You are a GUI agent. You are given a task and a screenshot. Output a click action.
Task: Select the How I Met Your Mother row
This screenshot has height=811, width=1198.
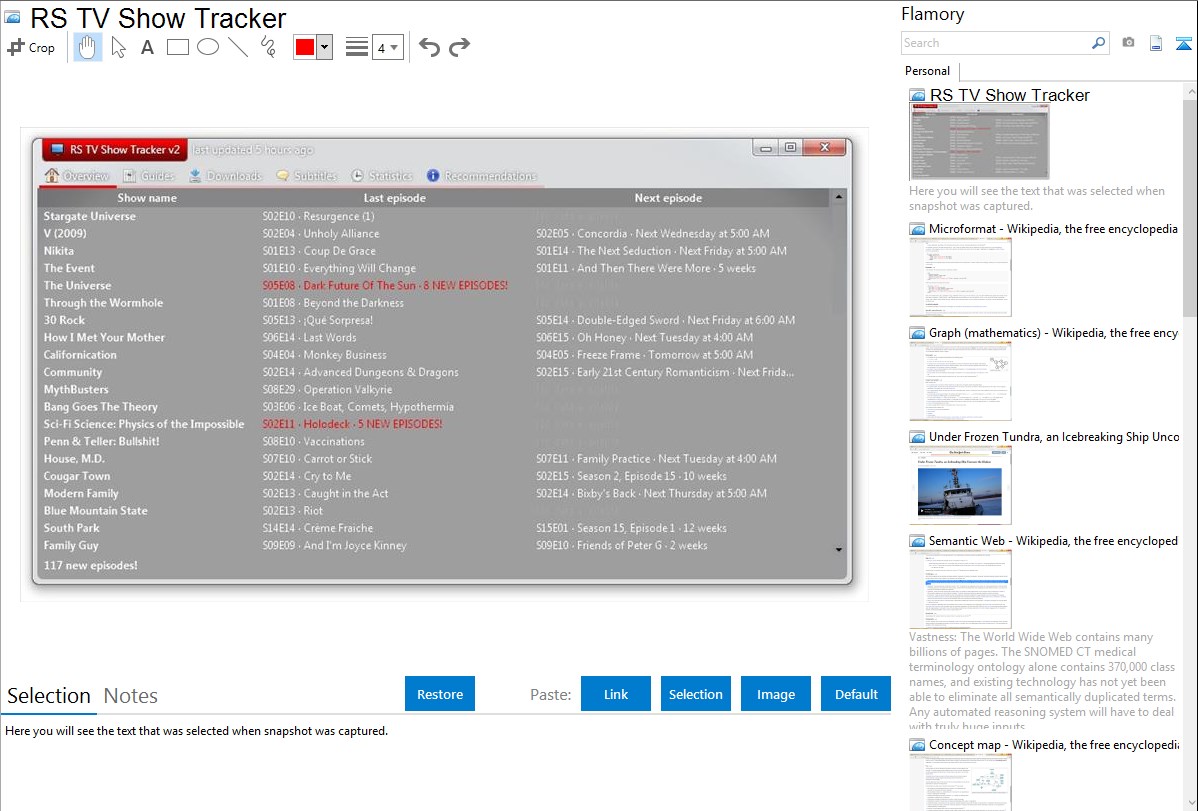[x=434, y=337]
